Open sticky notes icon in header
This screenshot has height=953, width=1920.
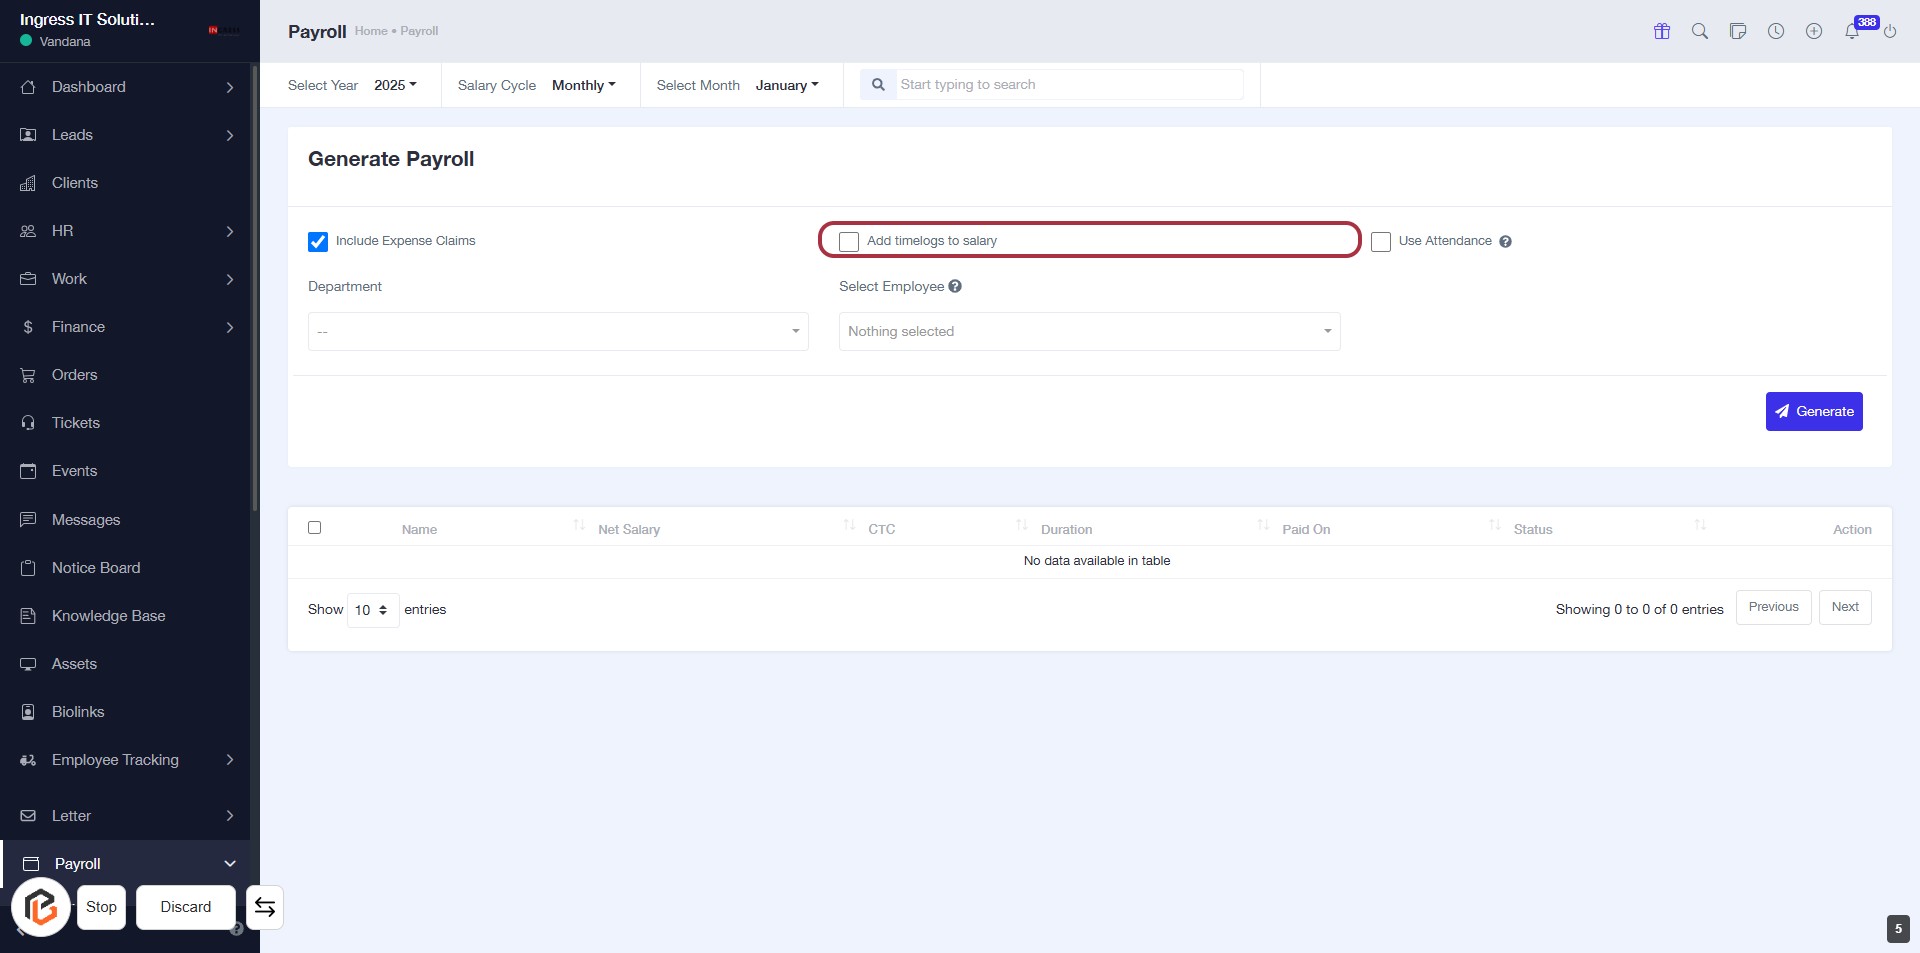(x=1738, y=31)
